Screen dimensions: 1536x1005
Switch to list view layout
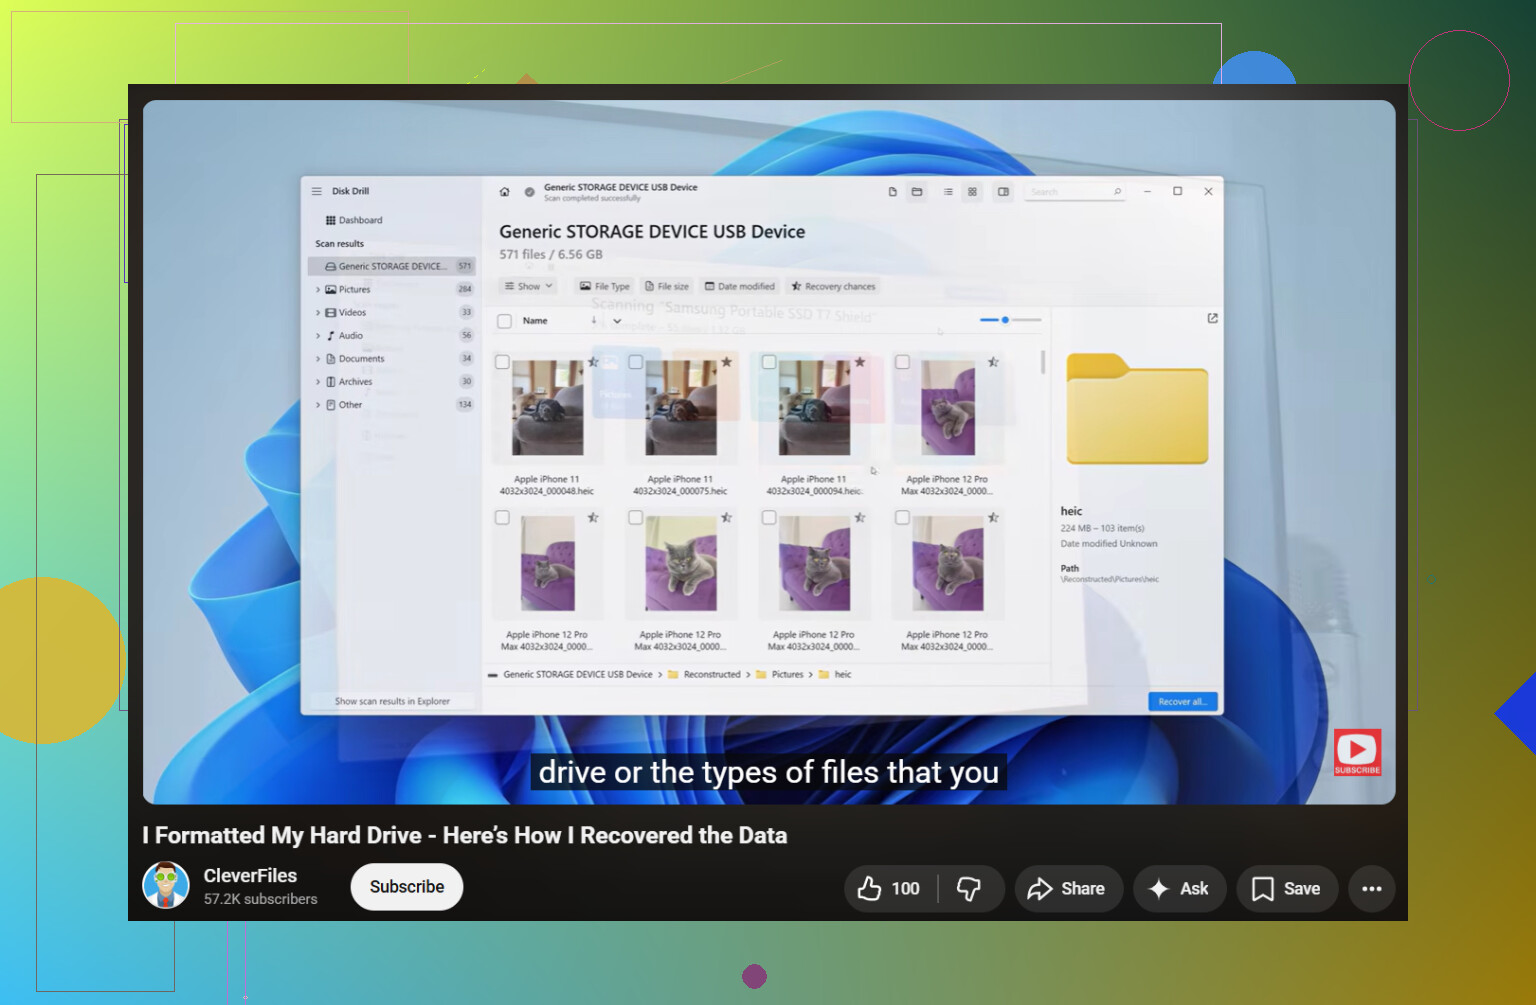[x=948, y=192]
